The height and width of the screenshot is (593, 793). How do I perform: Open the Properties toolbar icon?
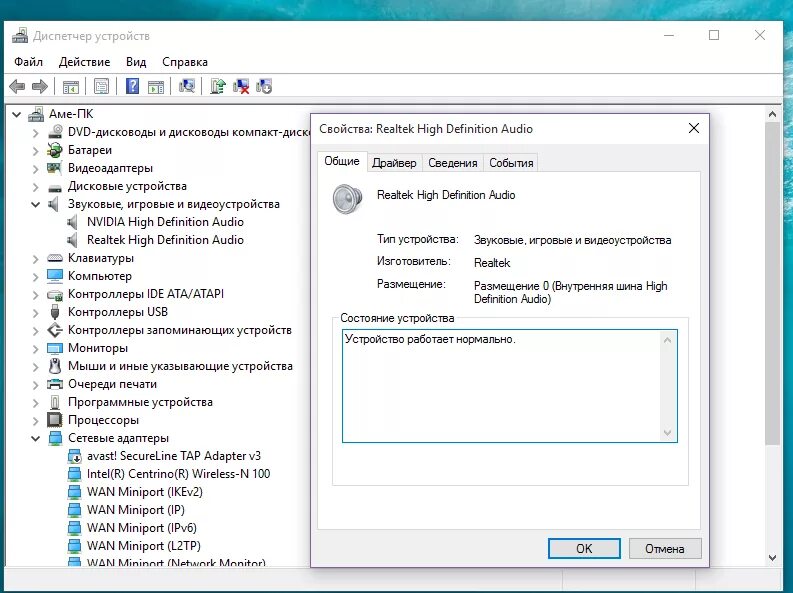(x=101, y=86)
